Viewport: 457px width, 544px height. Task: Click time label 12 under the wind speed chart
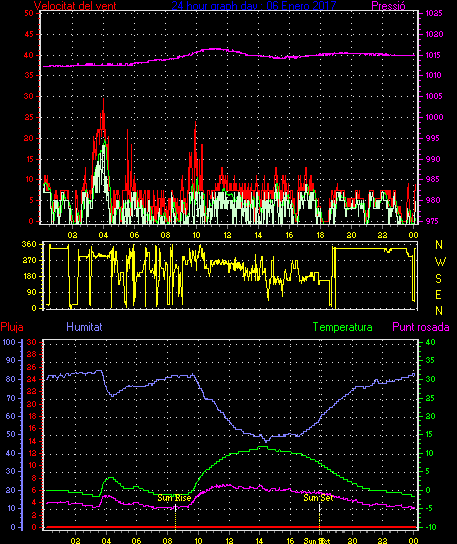tap(227, 235)
